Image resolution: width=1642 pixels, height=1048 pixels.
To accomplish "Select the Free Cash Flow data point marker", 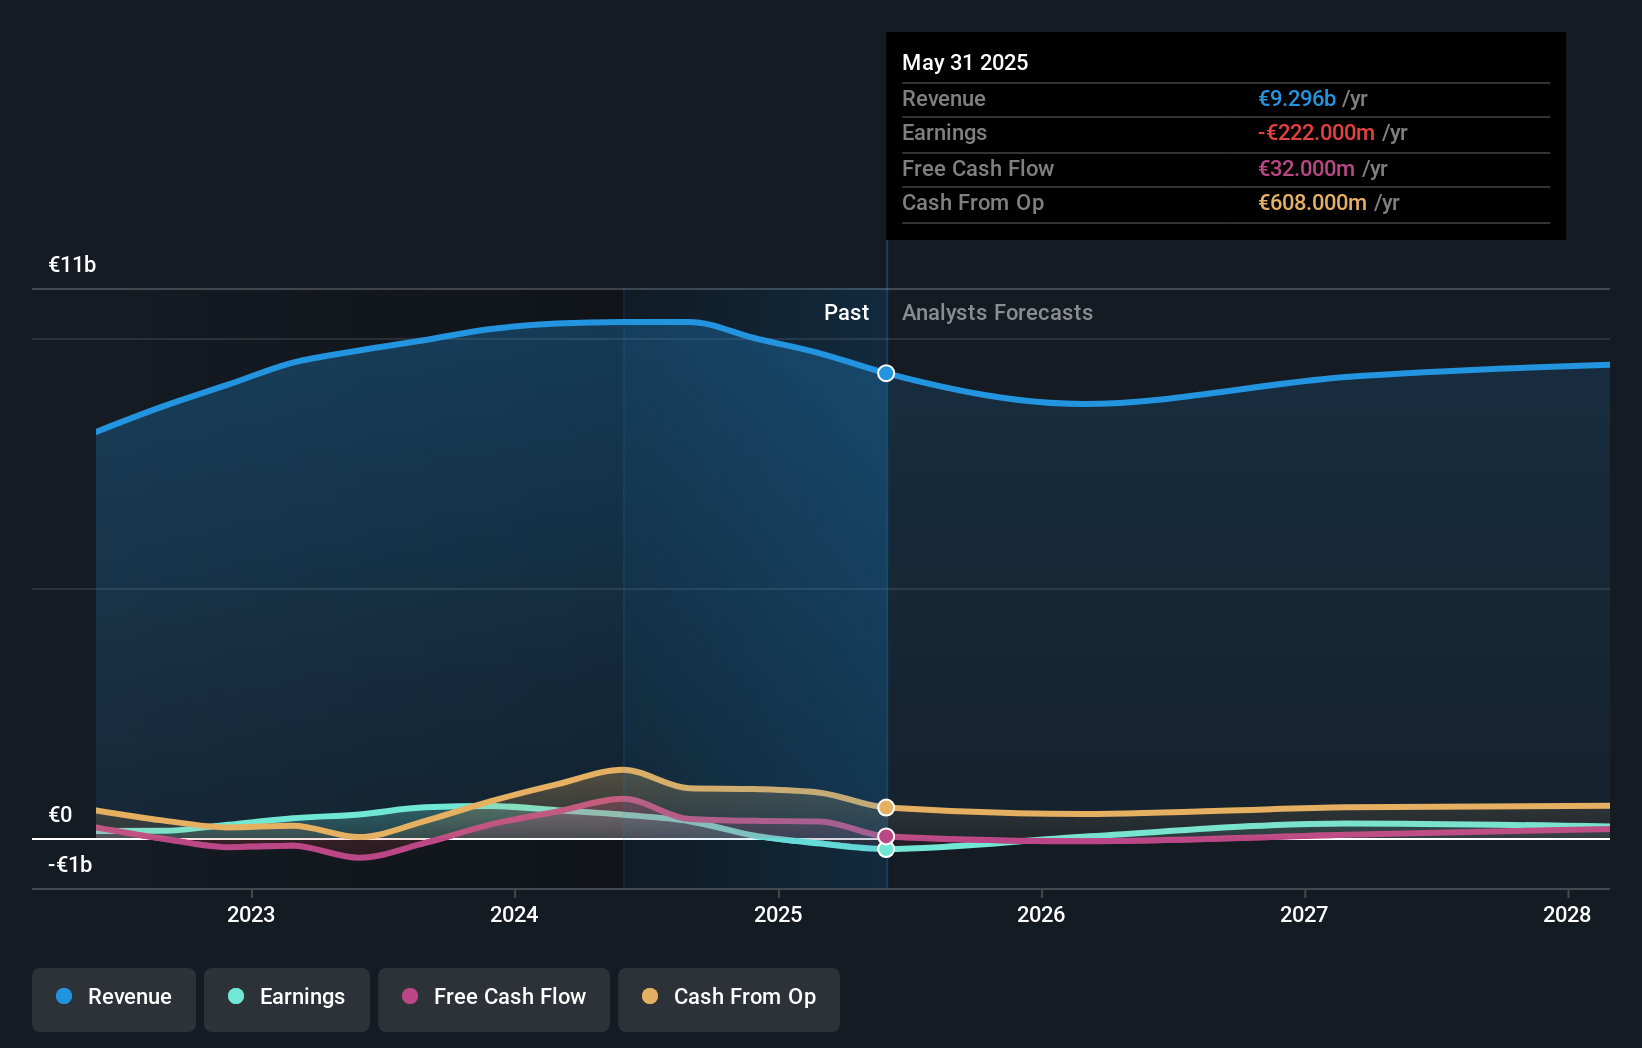I will pos(886,836).
